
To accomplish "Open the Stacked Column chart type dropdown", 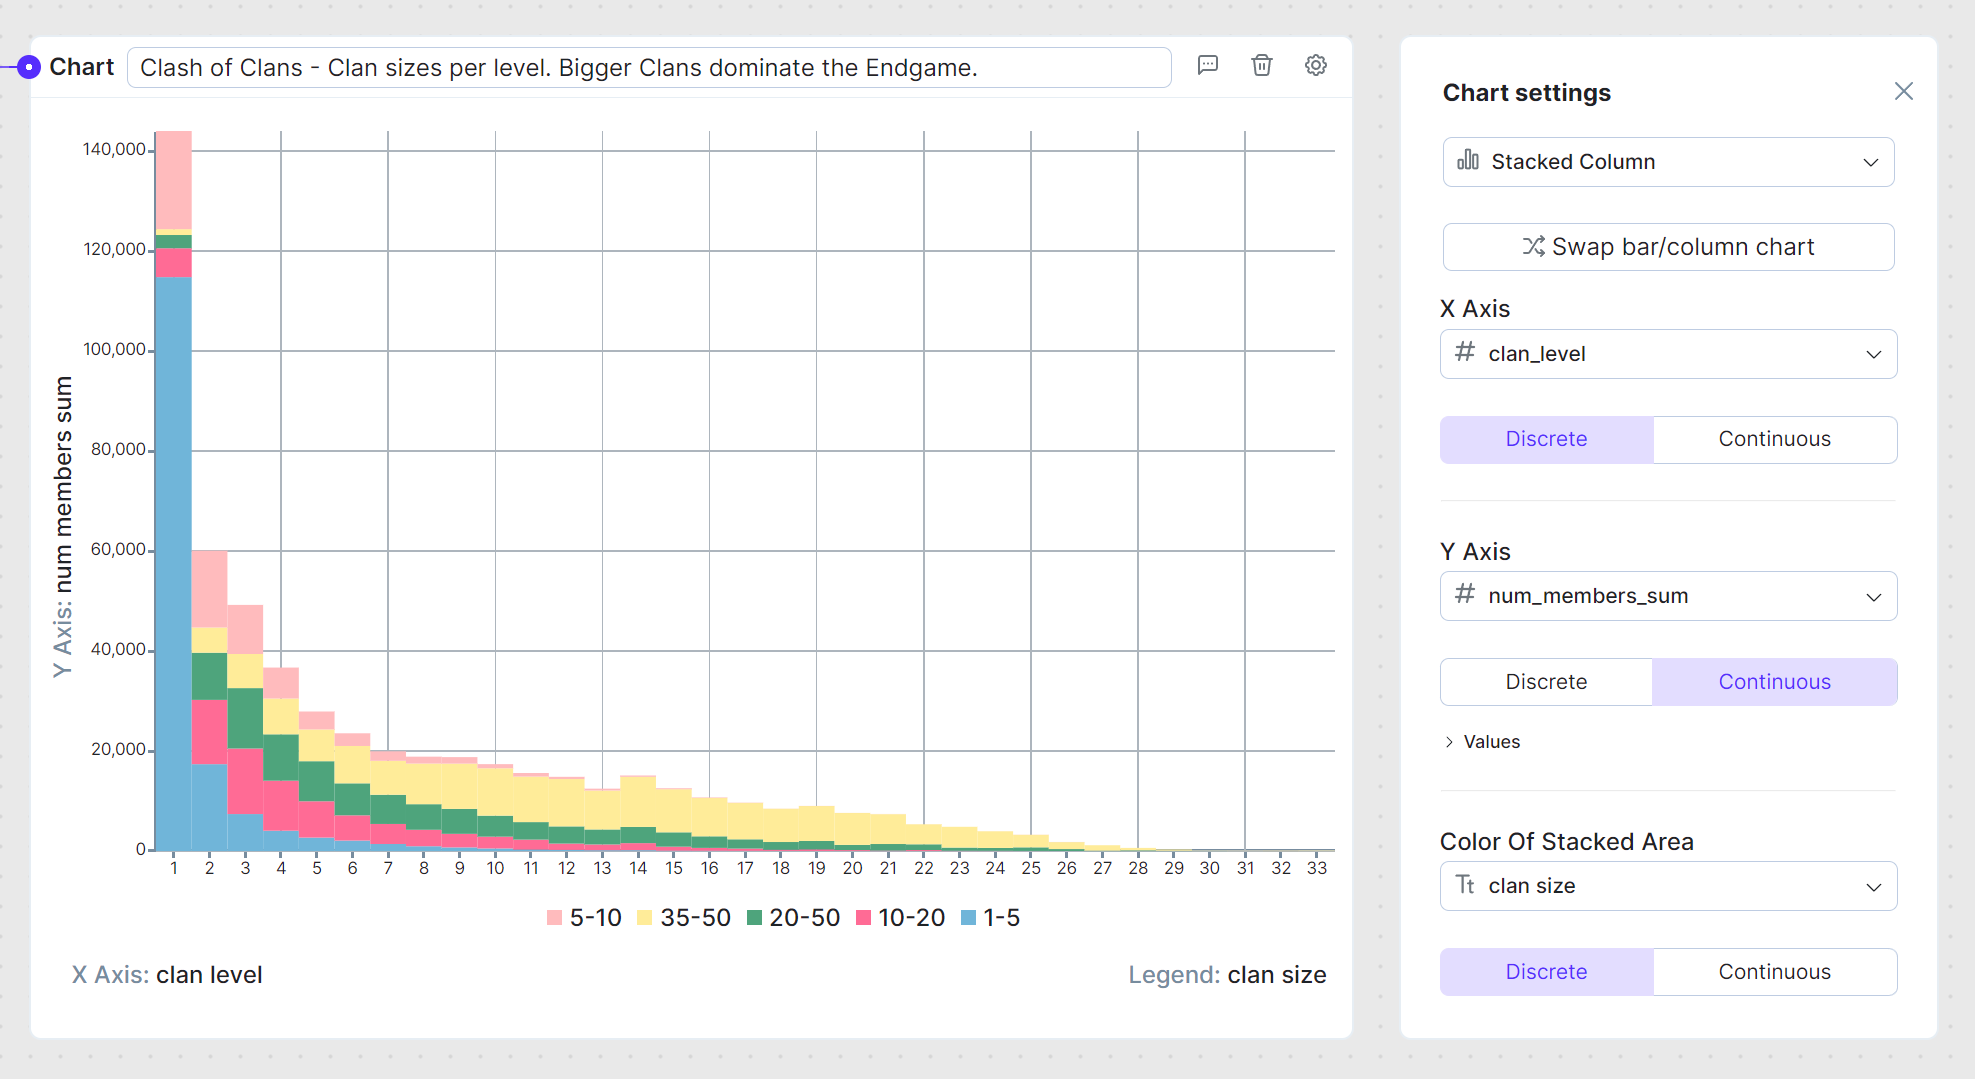I will click(x=1668, y=162).
